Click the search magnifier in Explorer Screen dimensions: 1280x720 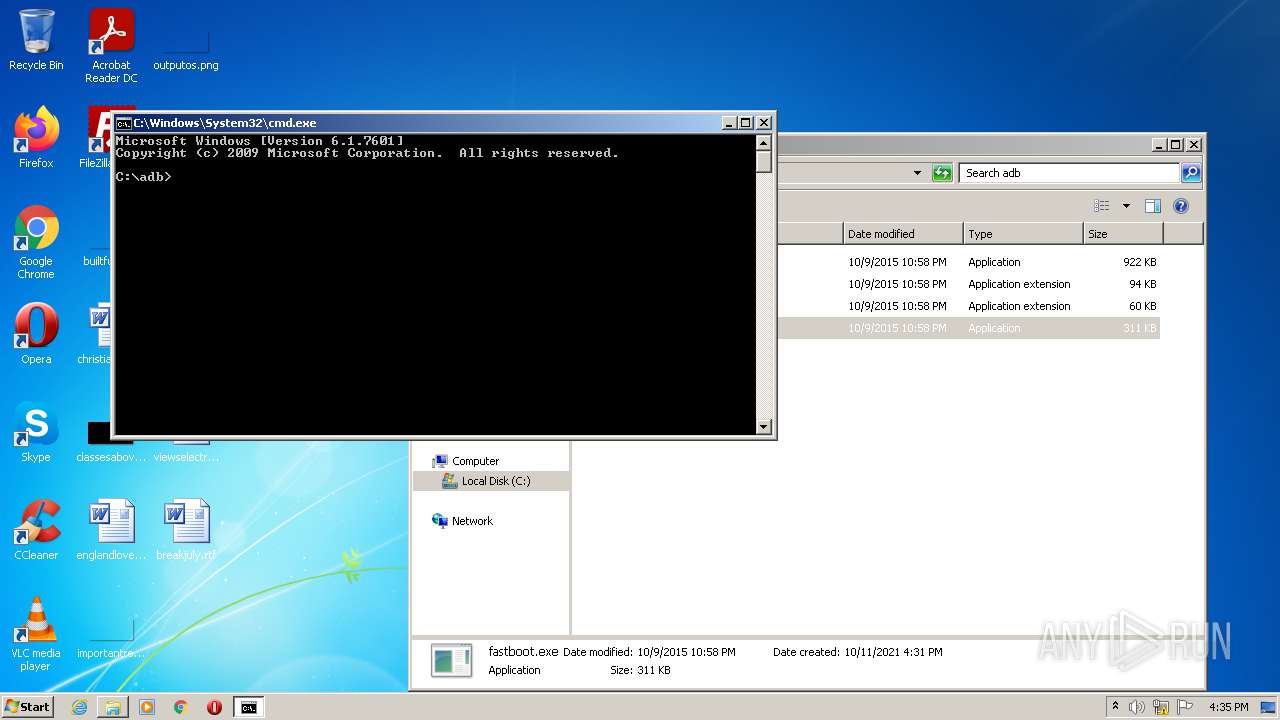[x=1190, y=173]
